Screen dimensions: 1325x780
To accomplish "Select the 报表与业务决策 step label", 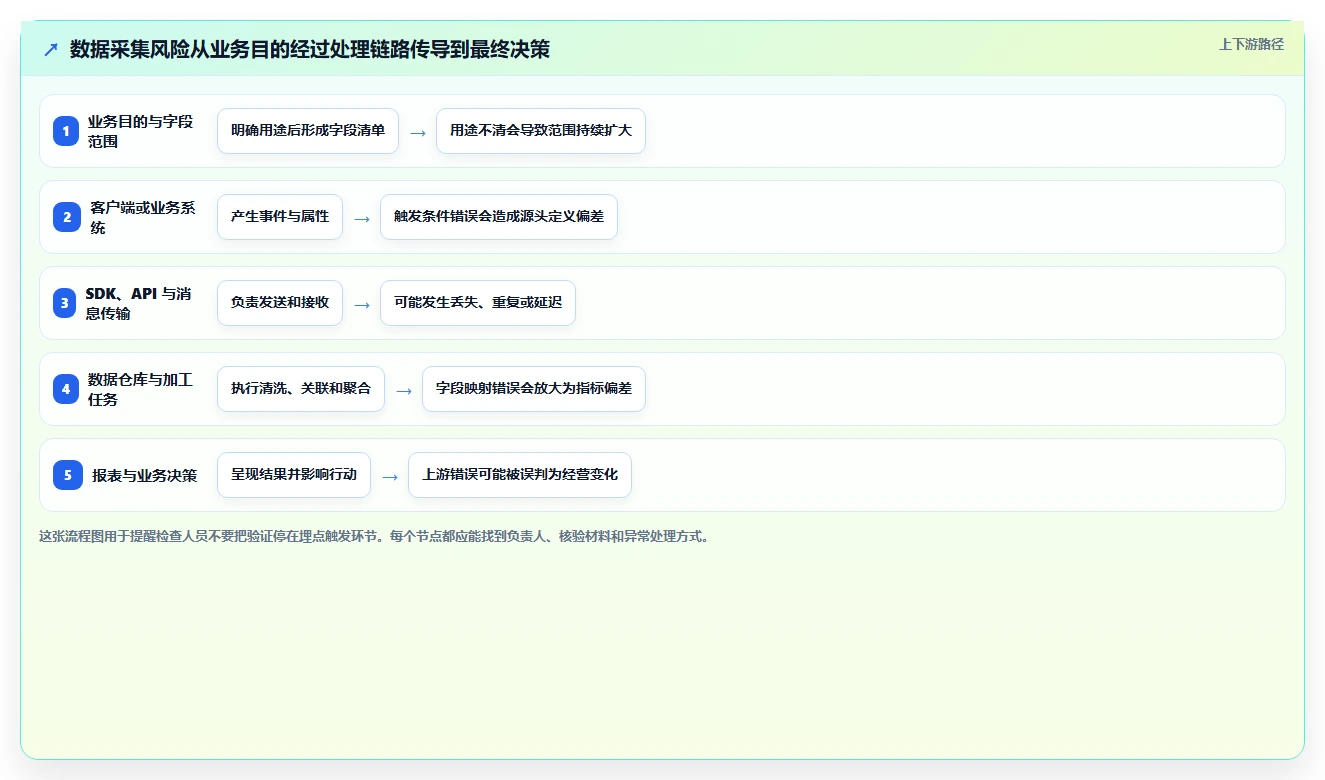I will click(x=145, y=475).
